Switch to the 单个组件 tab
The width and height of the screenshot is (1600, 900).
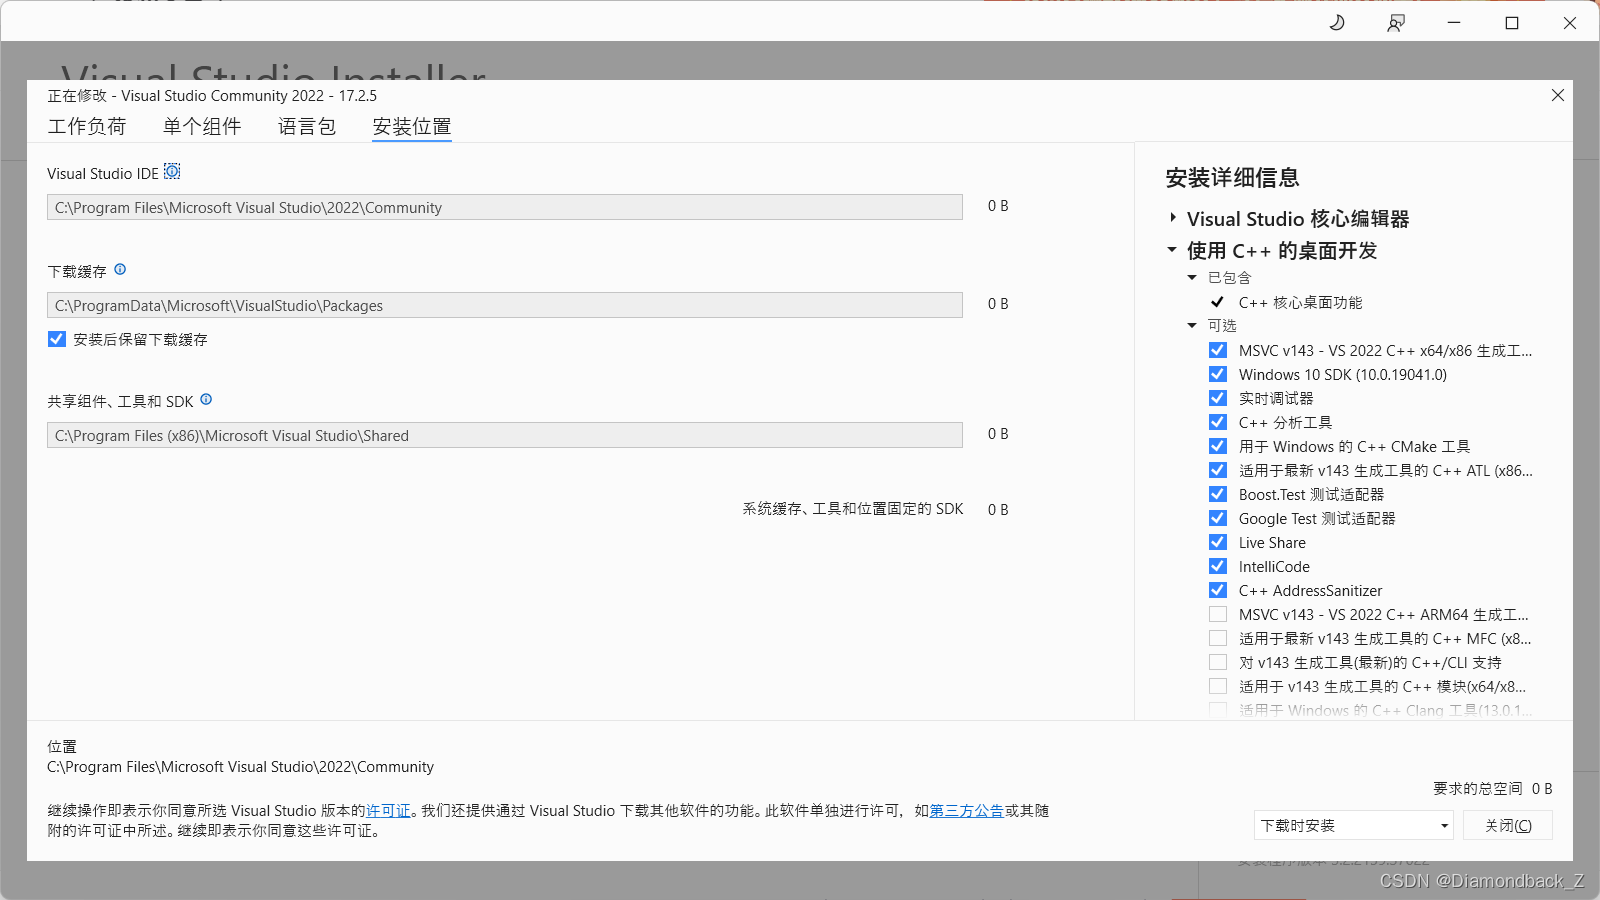click(x=202, y=126)
